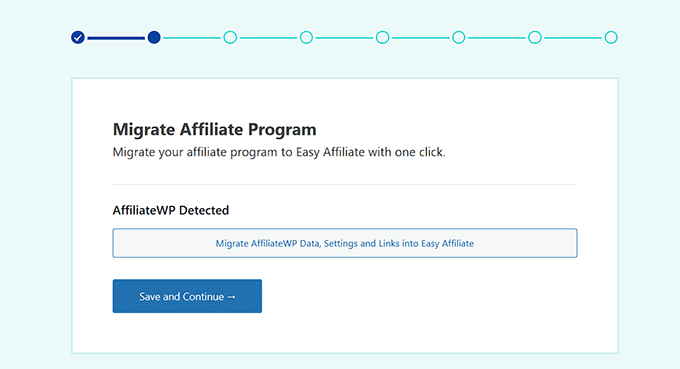Click the Migrate Affiliate Program heading
The width and height of the screenshot is (680, 369).
click(215, 130)
